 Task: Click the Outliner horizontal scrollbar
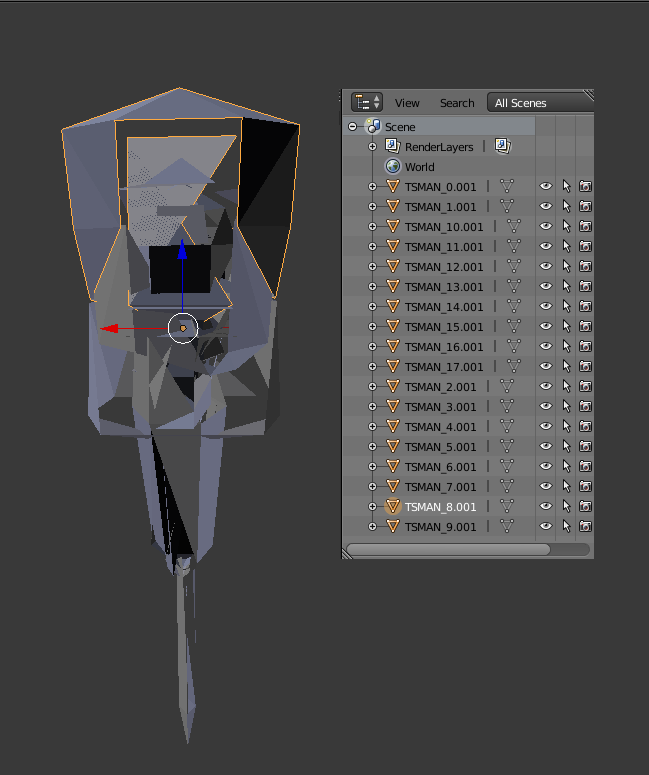pyautogui.click(x=448, y=549)
